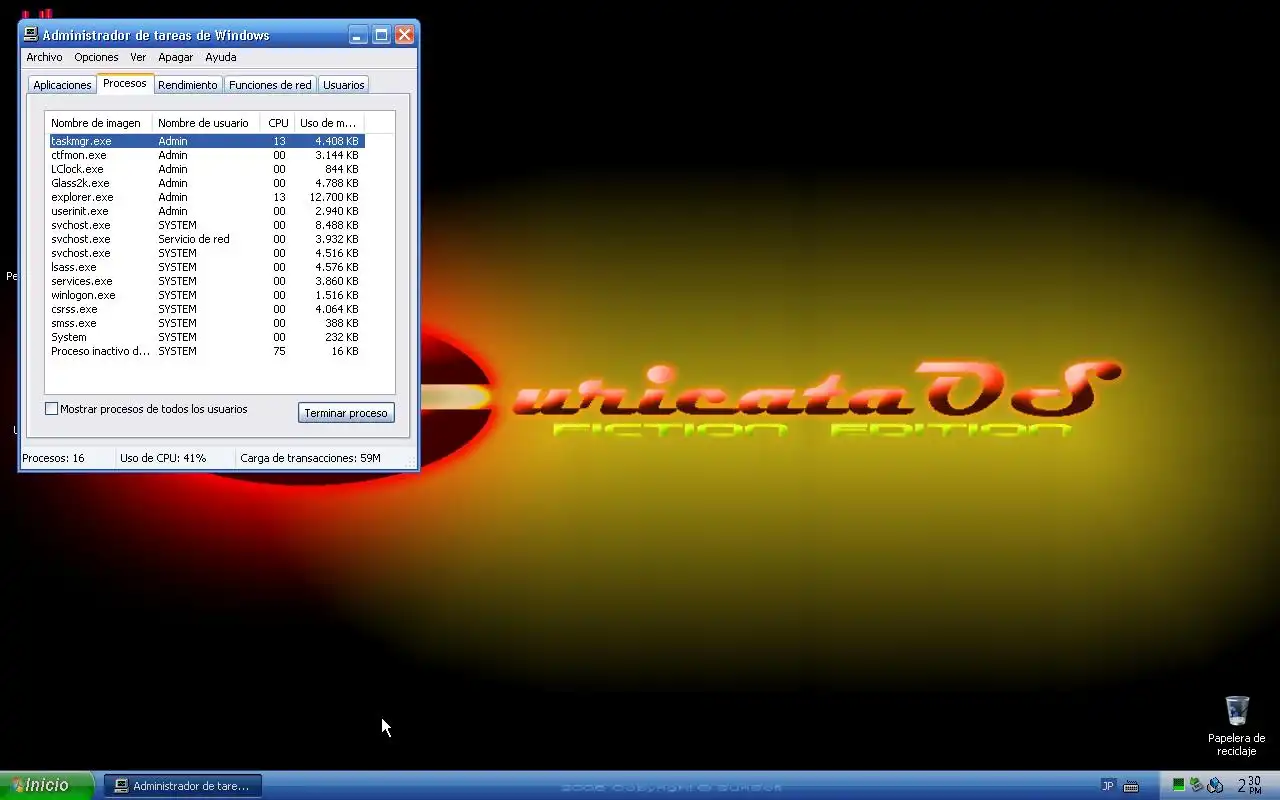Screen dimensions: 1280x800
Task: Open the Archivo menu
Action: coord(44,57)
